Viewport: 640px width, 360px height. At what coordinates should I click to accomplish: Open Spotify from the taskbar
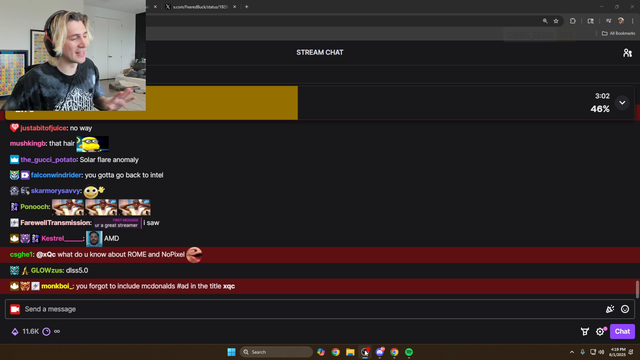(x=409, y=352)
